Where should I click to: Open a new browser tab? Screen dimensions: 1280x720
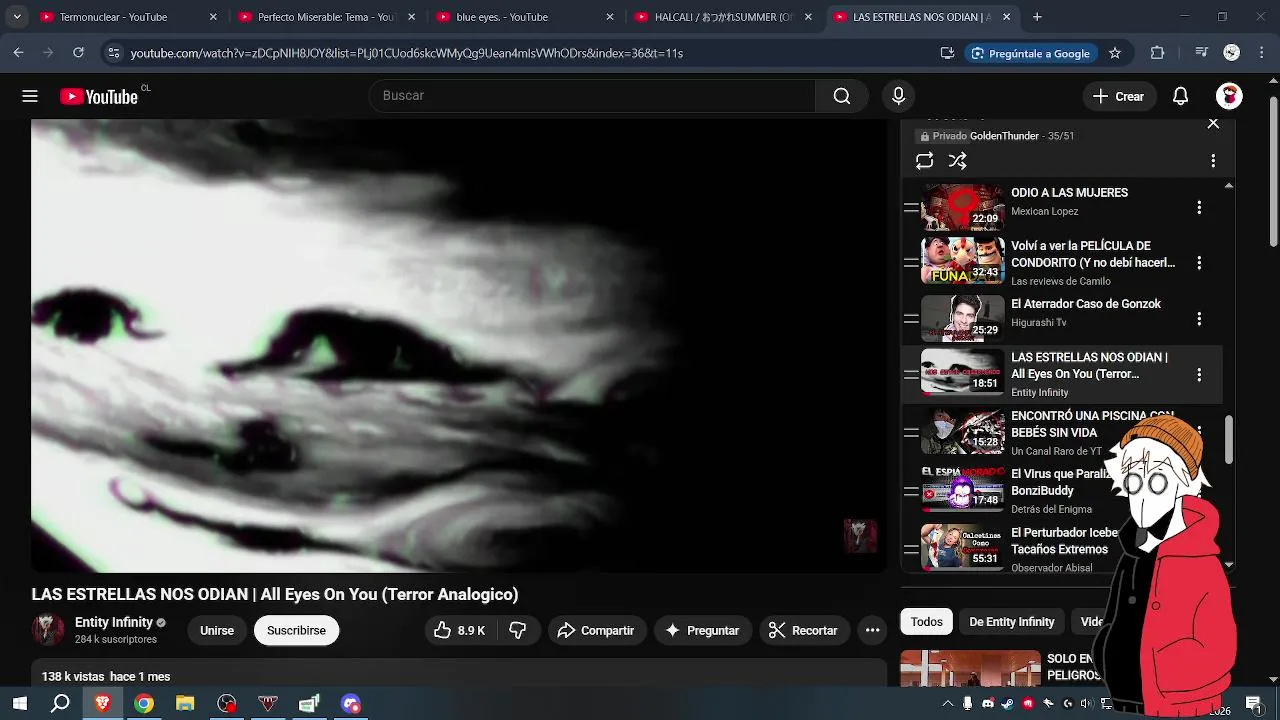[x=1037, y=17]
